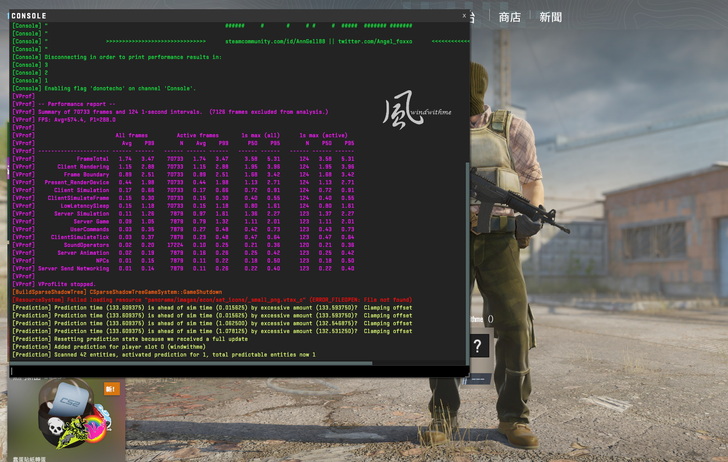Screen dimensions: 728x462
Task: Select the skull sticker icon
Action: click(56, 427)
